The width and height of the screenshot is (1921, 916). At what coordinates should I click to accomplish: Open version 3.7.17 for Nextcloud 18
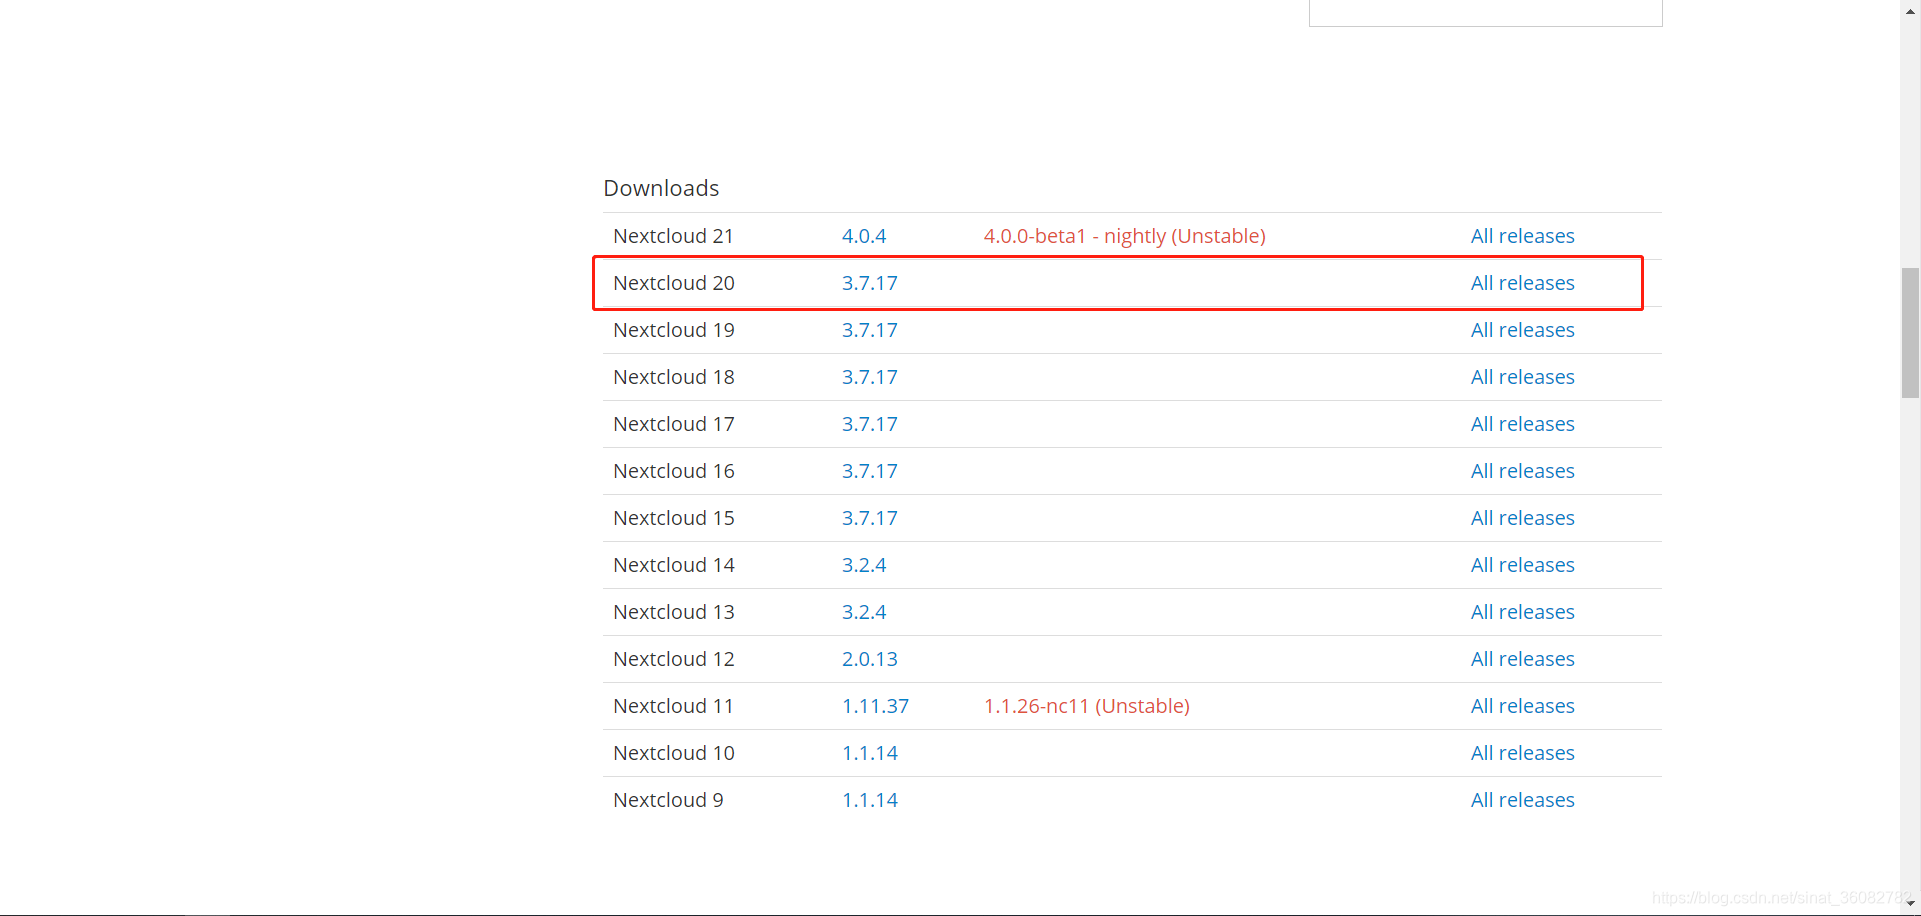click(869, 377)
